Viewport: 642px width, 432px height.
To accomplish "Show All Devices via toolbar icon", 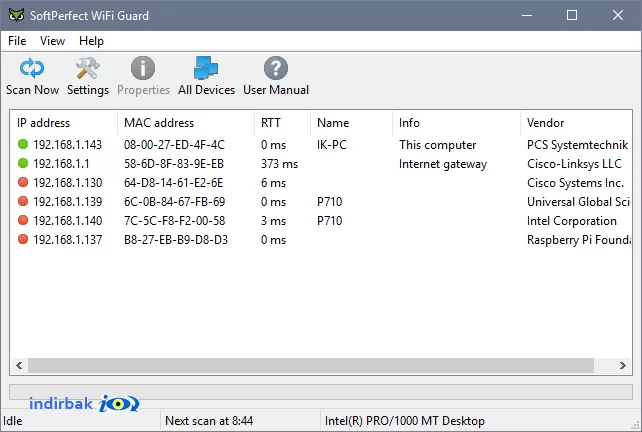I will (x=206, y=68).
